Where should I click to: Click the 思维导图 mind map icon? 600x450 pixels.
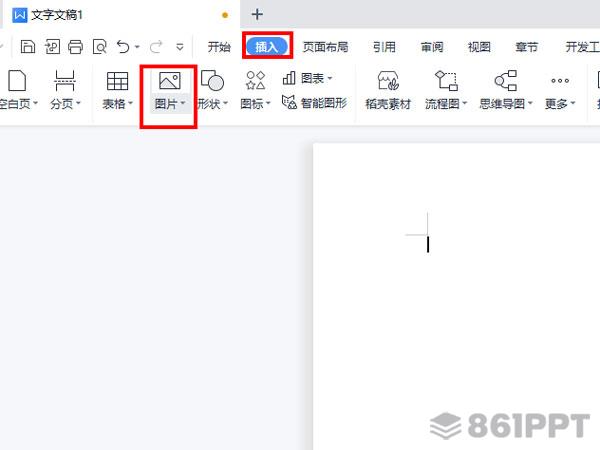pyautogui.click(x=505, y=80)
